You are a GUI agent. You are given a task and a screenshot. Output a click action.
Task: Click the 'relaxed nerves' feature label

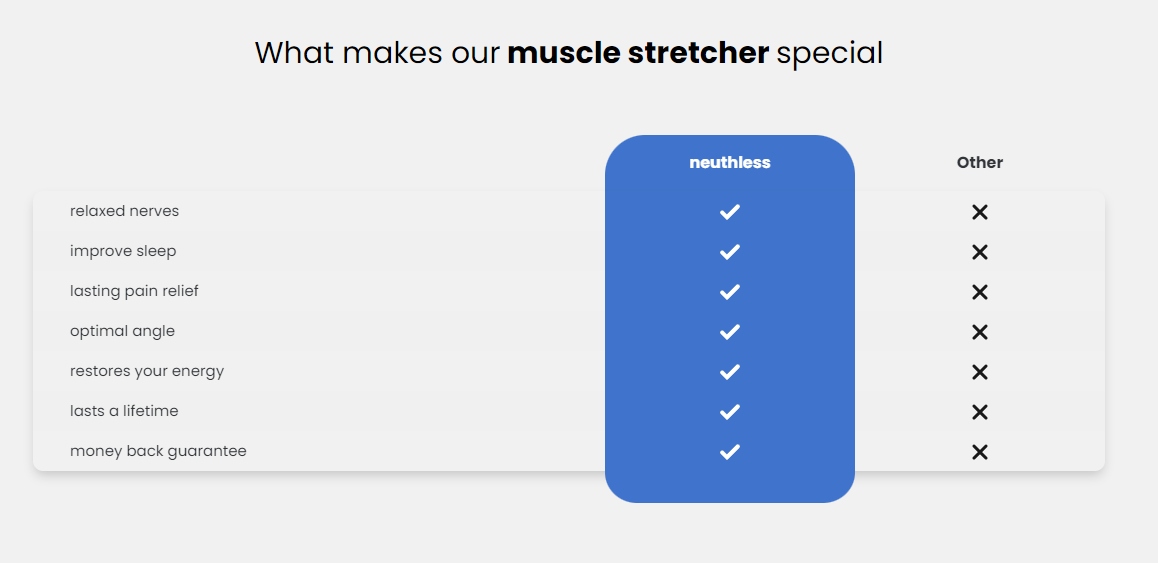click(124, 211)
